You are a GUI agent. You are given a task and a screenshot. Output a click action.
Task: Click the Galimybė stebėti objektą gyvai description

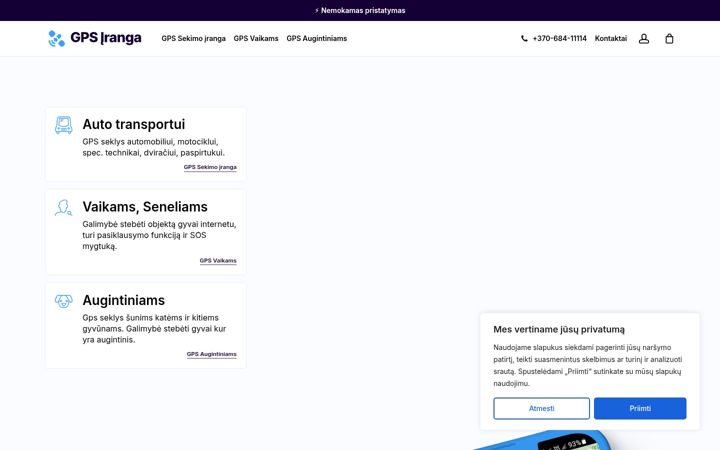(x=159, y=235)
